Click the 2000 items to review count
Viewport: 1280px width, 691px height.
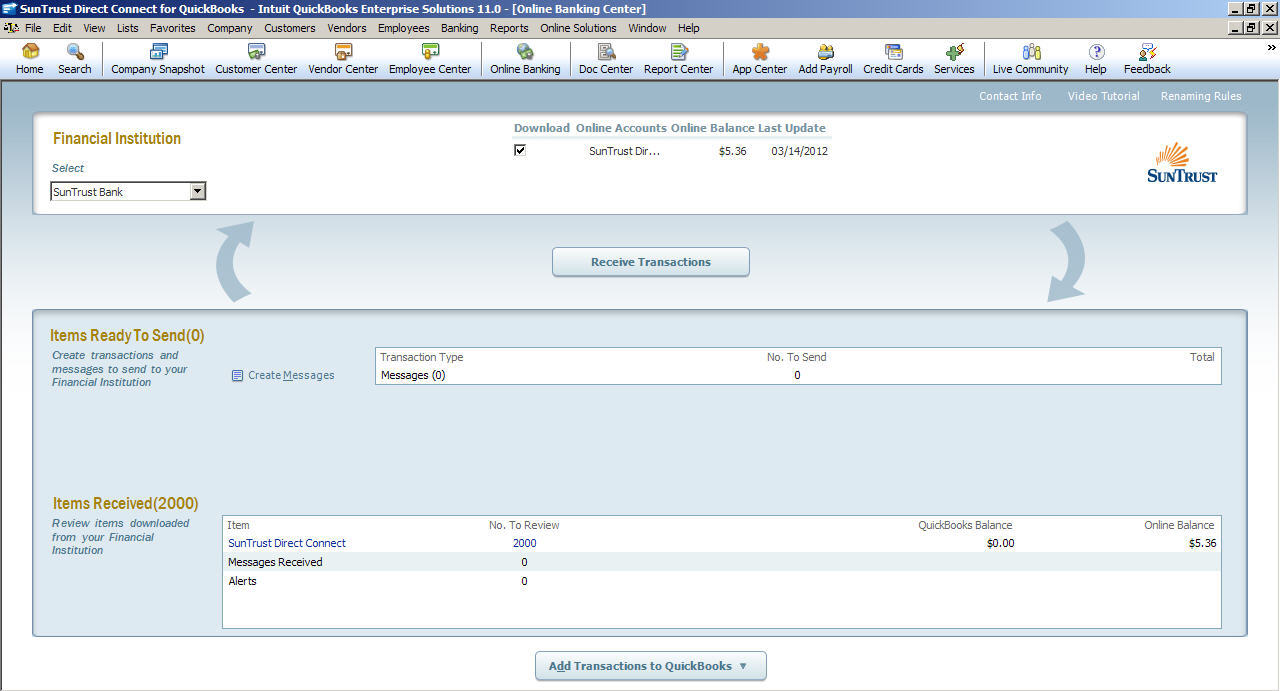tap(524, 543)
